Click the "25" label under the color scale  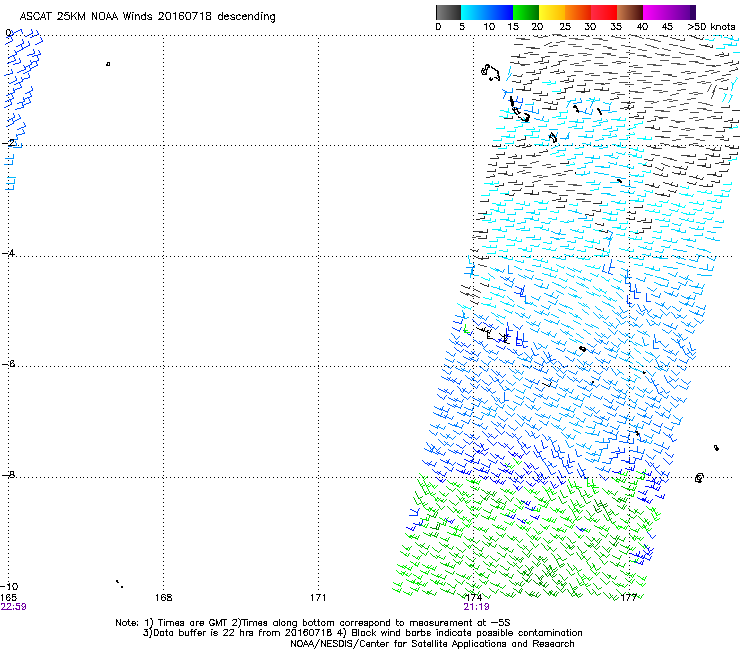(565, 27)
